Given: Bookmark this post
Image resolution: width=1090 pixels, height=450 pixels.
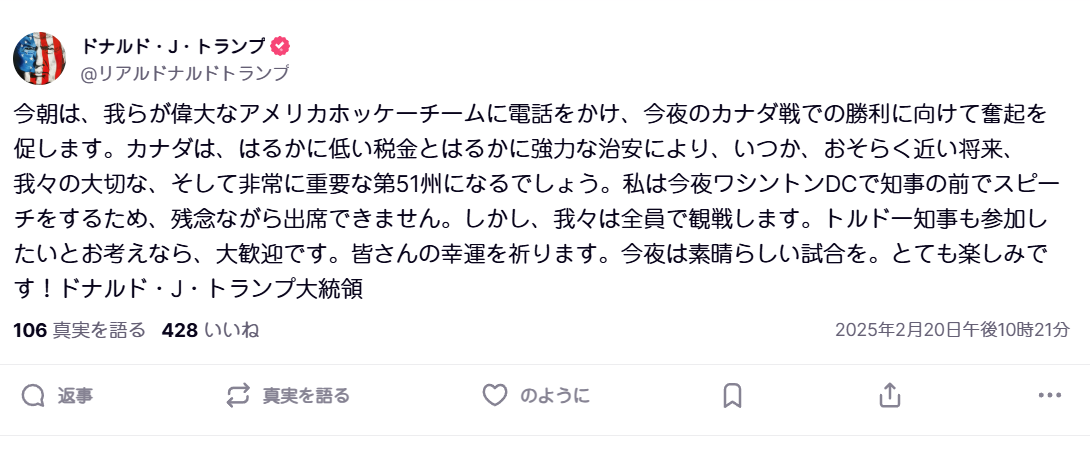Looking at the screenshot, I should click(x=732, y=396).
